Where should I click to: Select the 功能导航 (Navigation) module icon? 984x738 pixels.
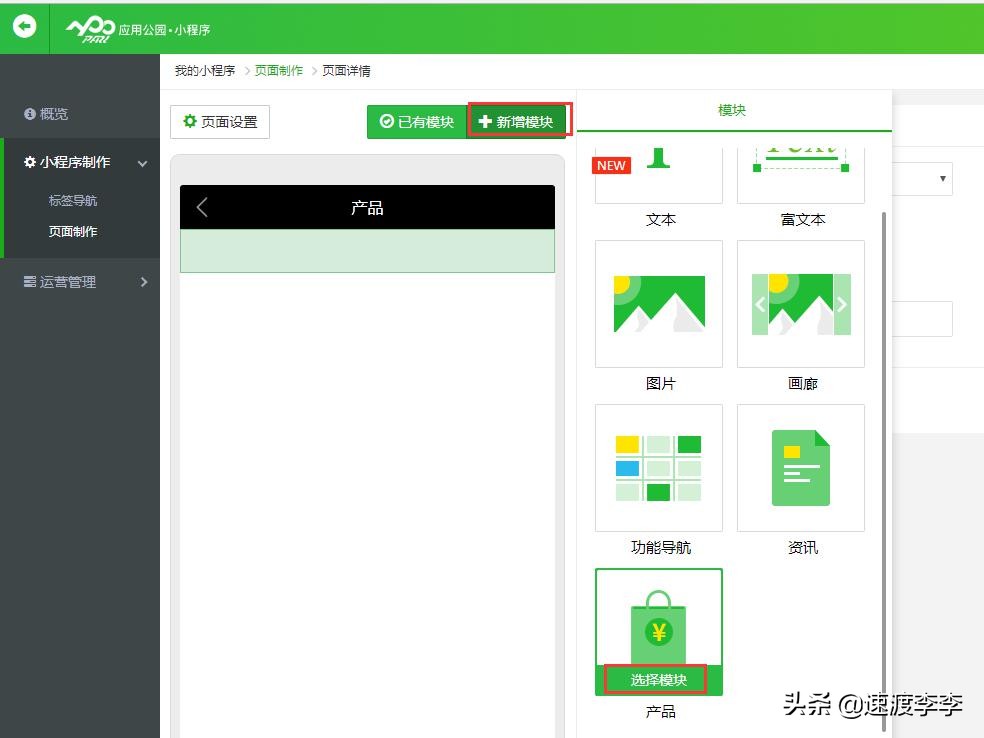(x=658, y=467)
